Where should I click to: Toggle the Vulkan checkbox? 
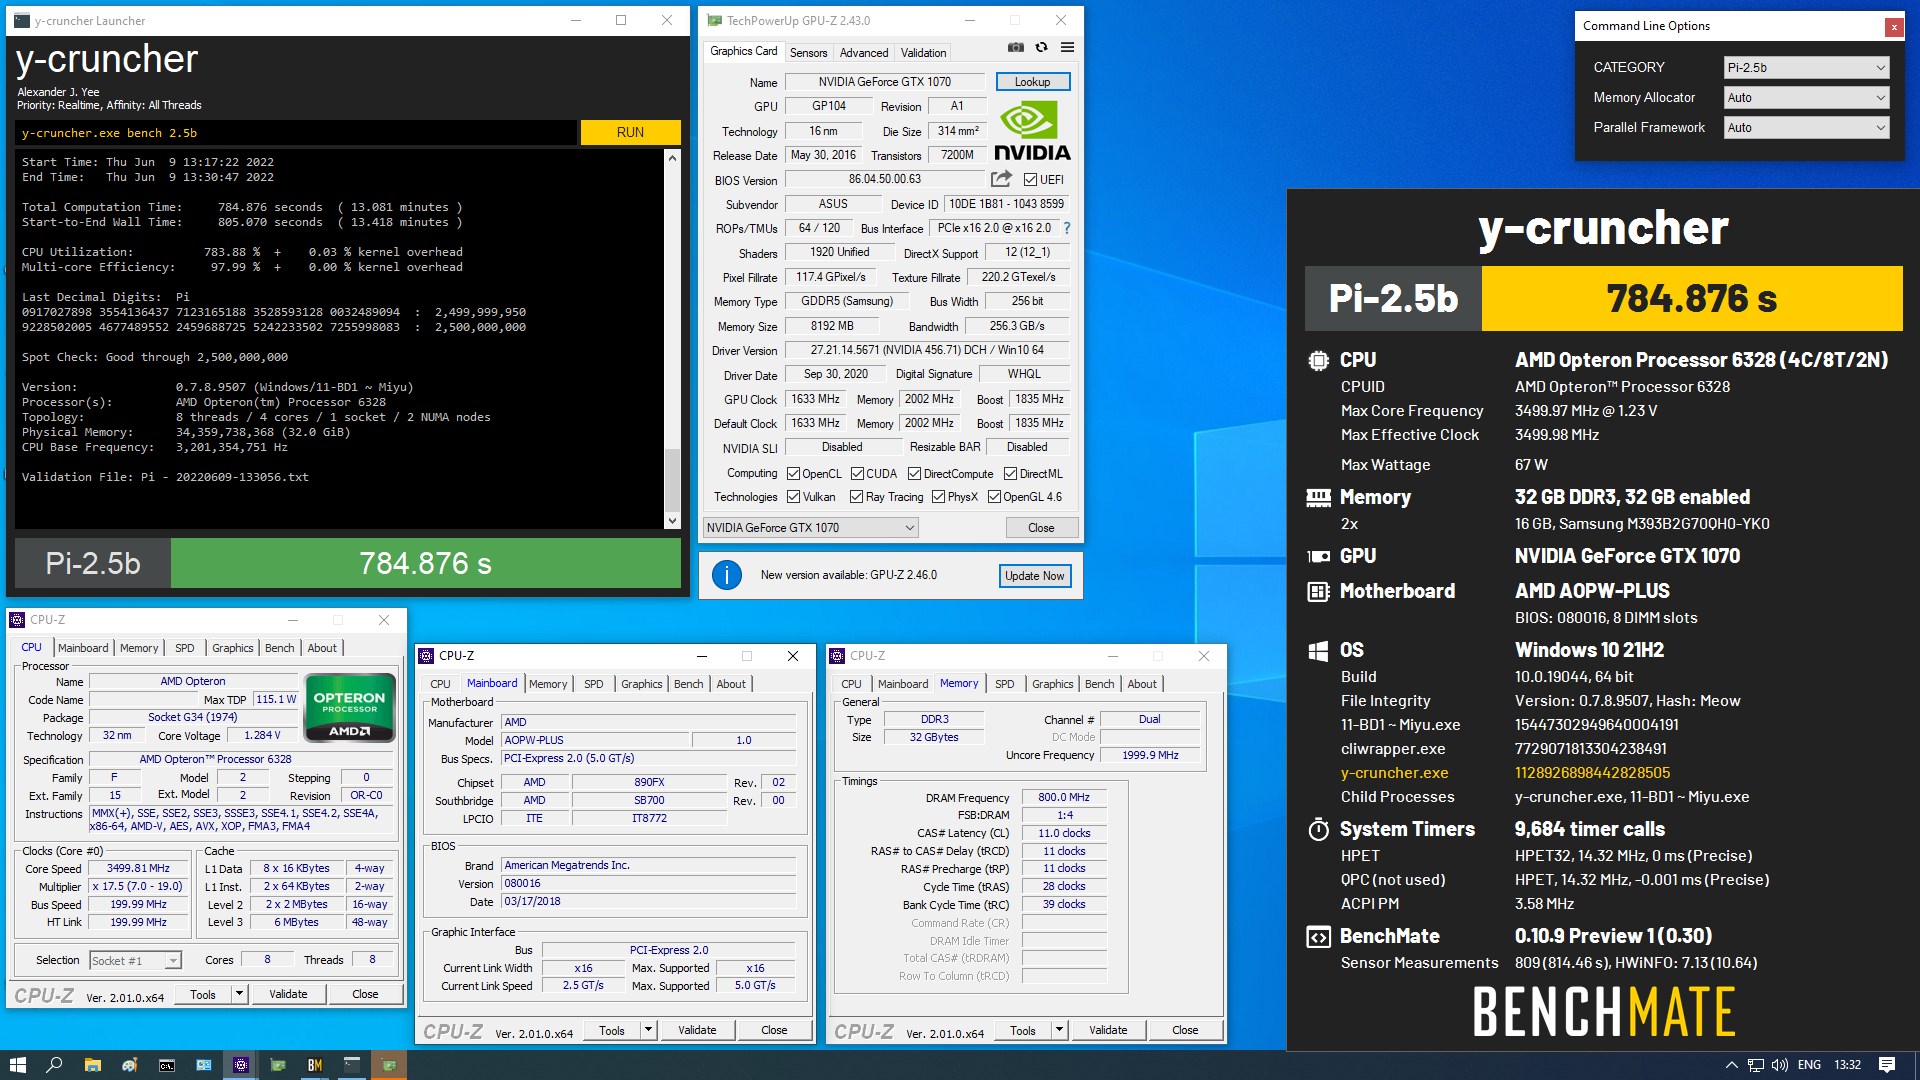point(793,497)
